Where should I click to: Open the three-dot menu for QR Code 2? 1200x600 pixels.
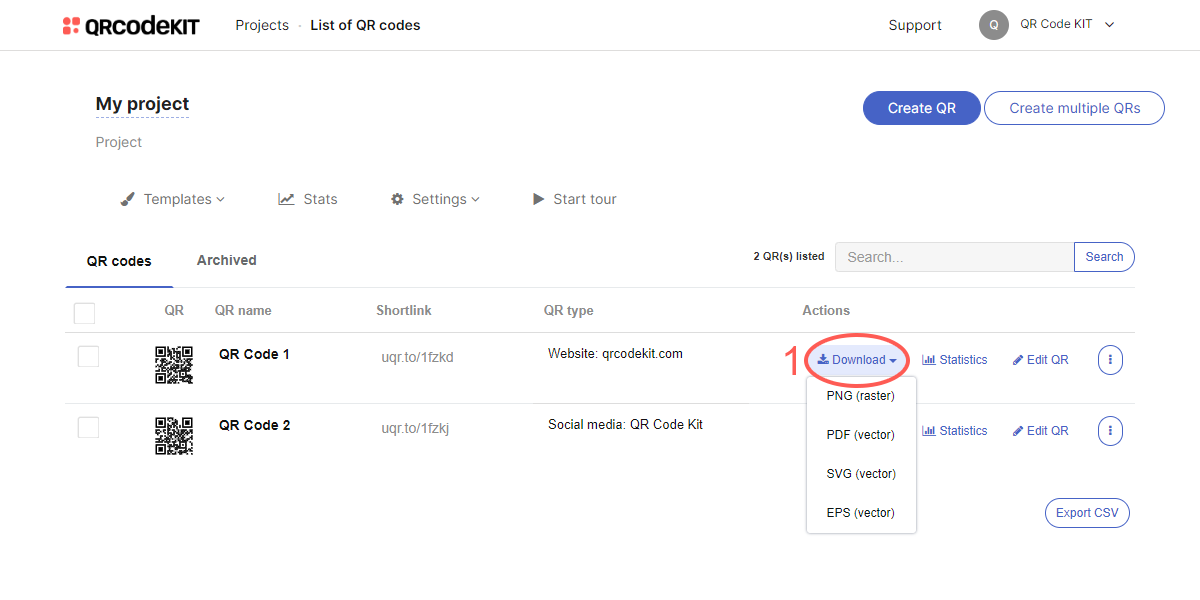(x=1110, y=430)
